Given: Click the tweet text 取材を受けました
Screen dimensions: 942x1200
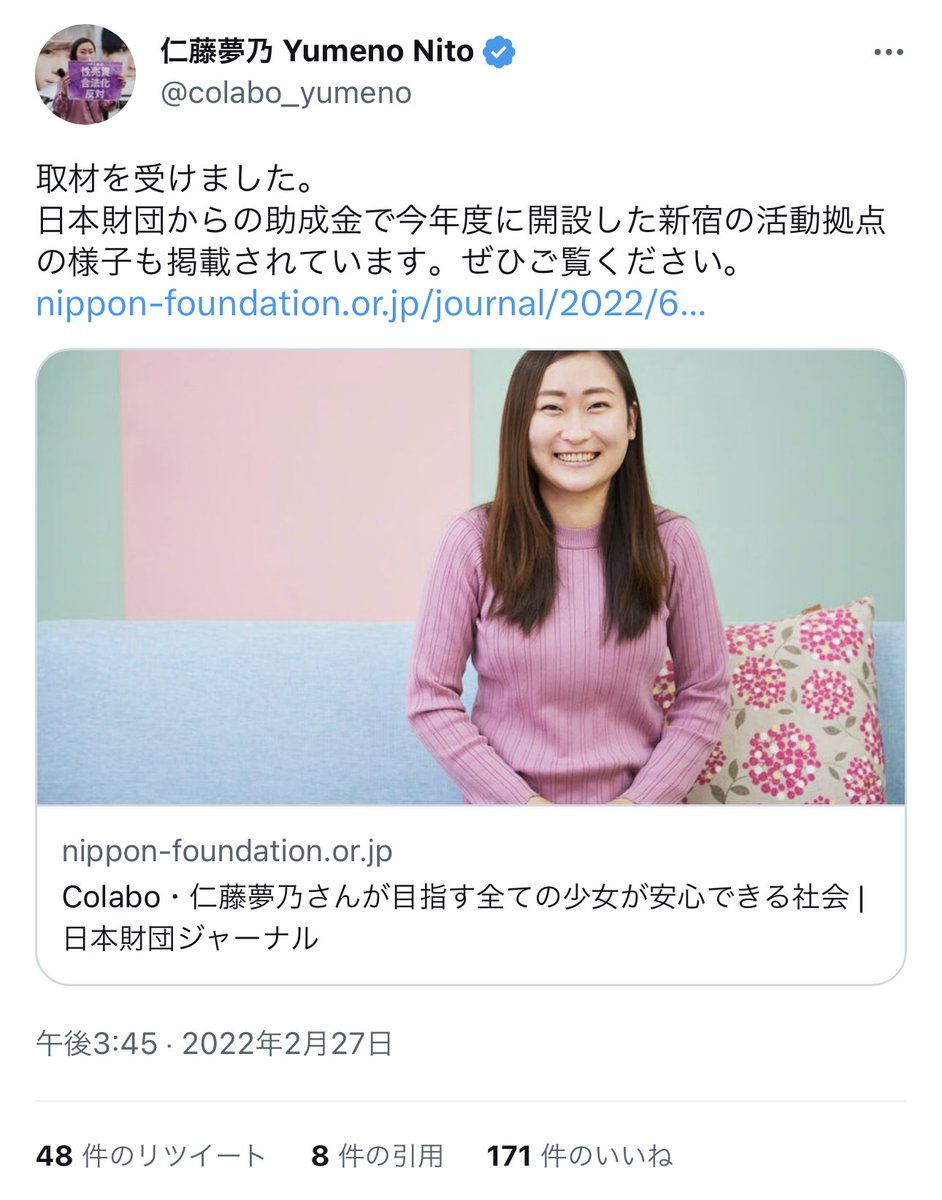Looking at the screenshot, I should pos(175,182).
